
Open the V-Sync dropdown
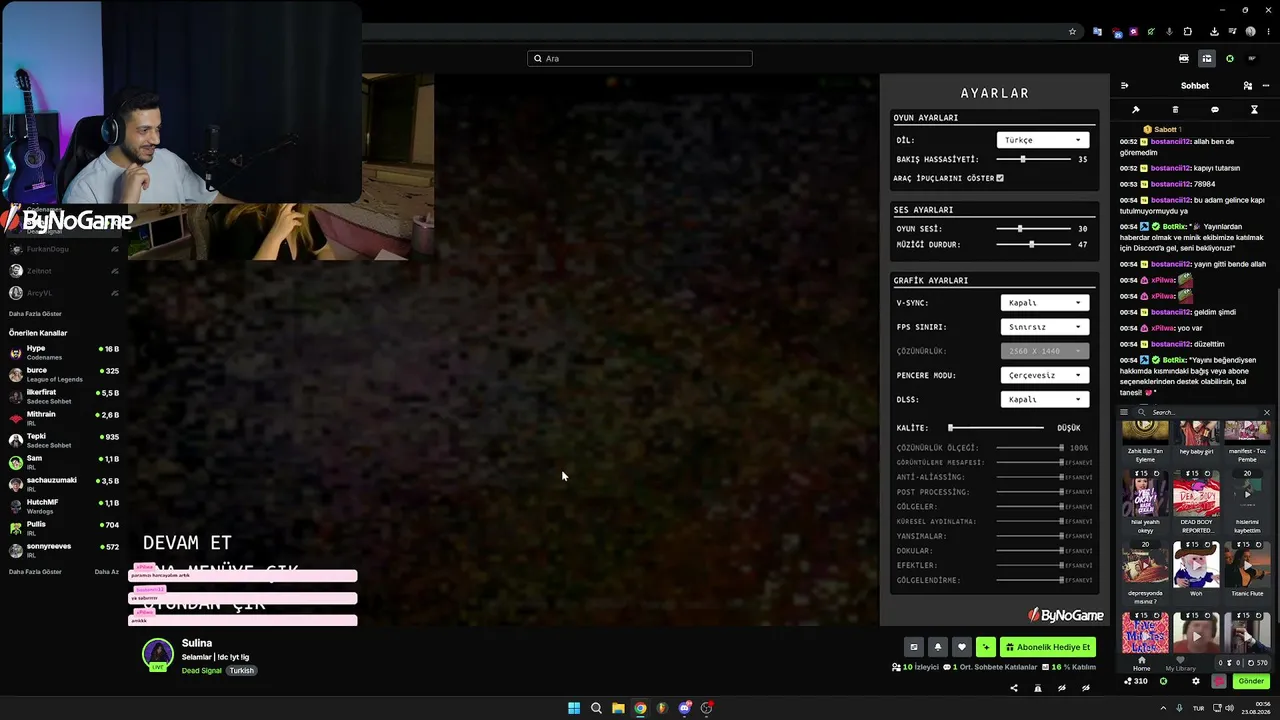coord(1044,303)
